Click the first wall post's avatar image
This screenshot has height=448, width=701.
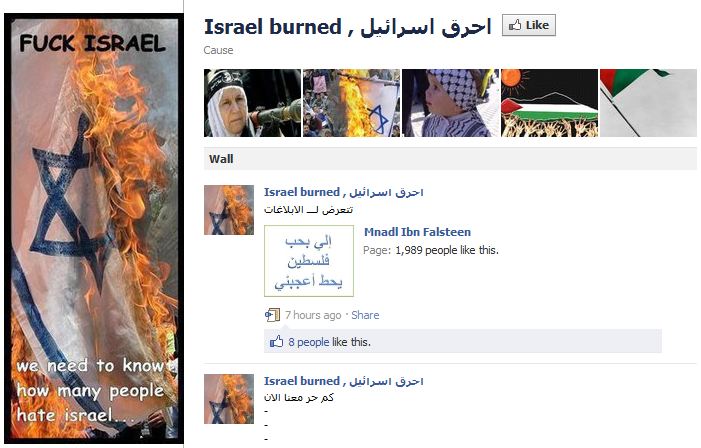coord(229,210)
